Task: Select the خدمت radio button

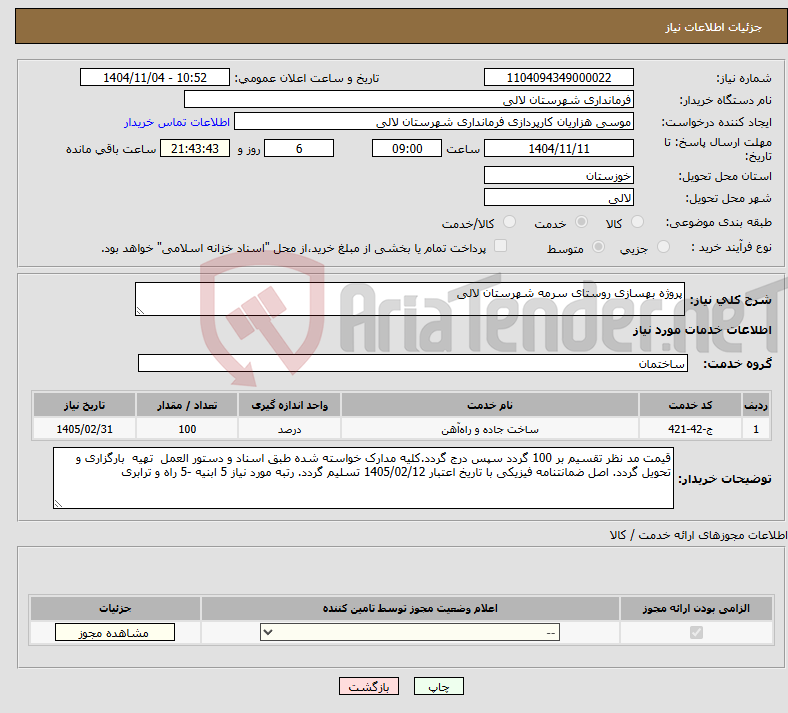Action: pos(581,222)
